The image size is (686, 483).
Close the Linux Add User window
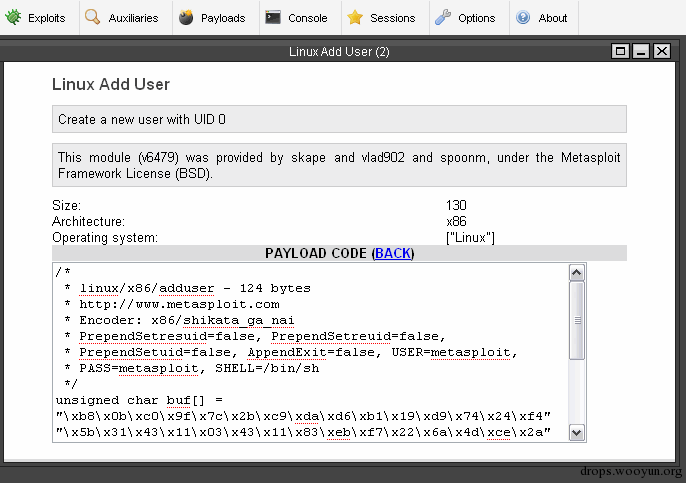pyautogui.click(x=662, y=51)
